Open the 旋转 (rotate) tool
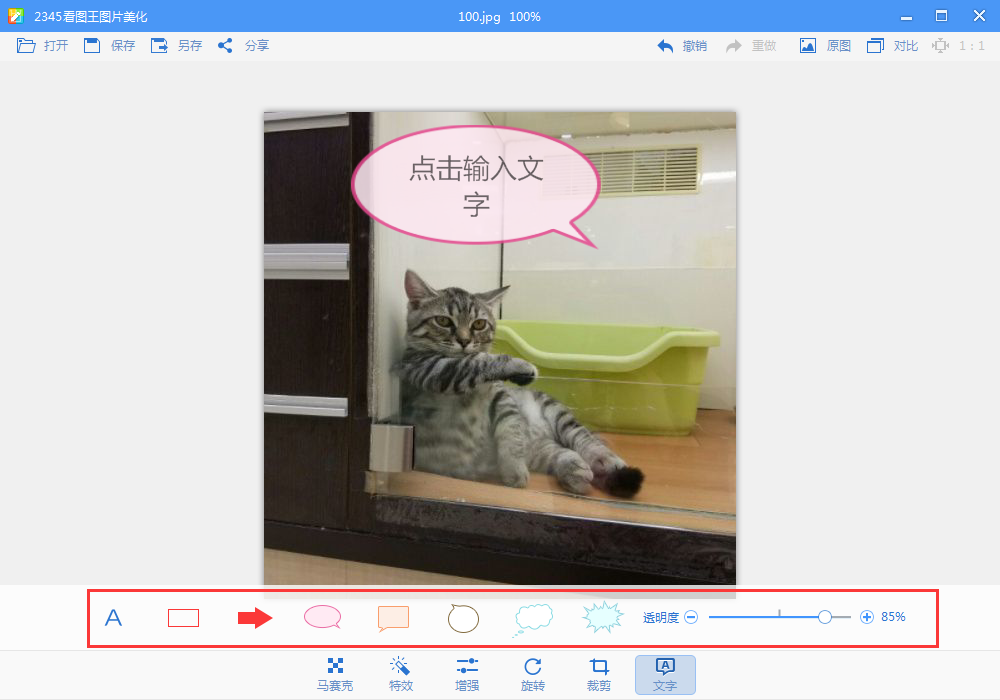The height and width of the screenshot is (700, 1000). [x=533, y=674]
